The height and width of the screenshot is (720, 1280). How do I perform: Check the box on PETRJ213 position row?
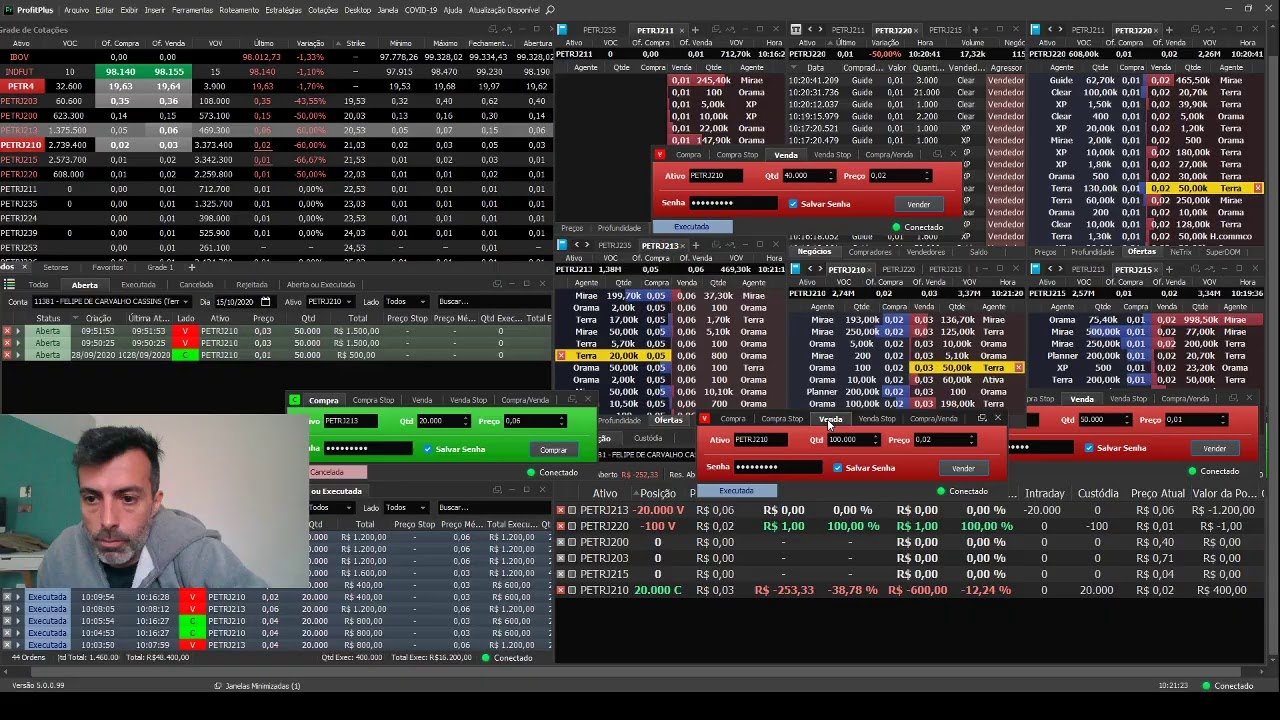tap(572, 510)
